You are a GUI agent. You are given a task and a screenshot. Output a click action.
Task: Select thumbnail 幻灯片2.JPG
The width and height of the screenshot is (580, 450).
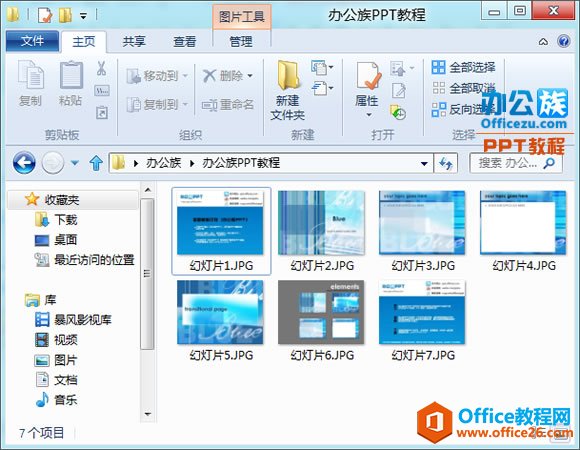click(322, 231)
